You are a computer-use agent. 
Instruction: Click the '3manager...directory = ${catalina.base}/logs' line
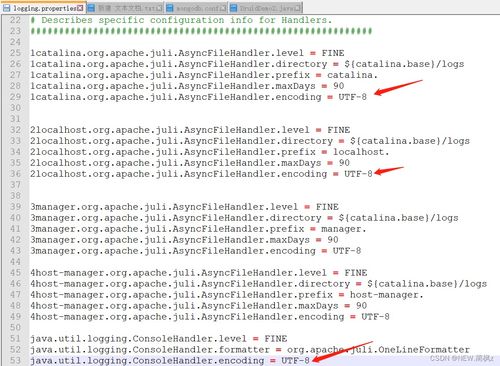tap(244, 218)
